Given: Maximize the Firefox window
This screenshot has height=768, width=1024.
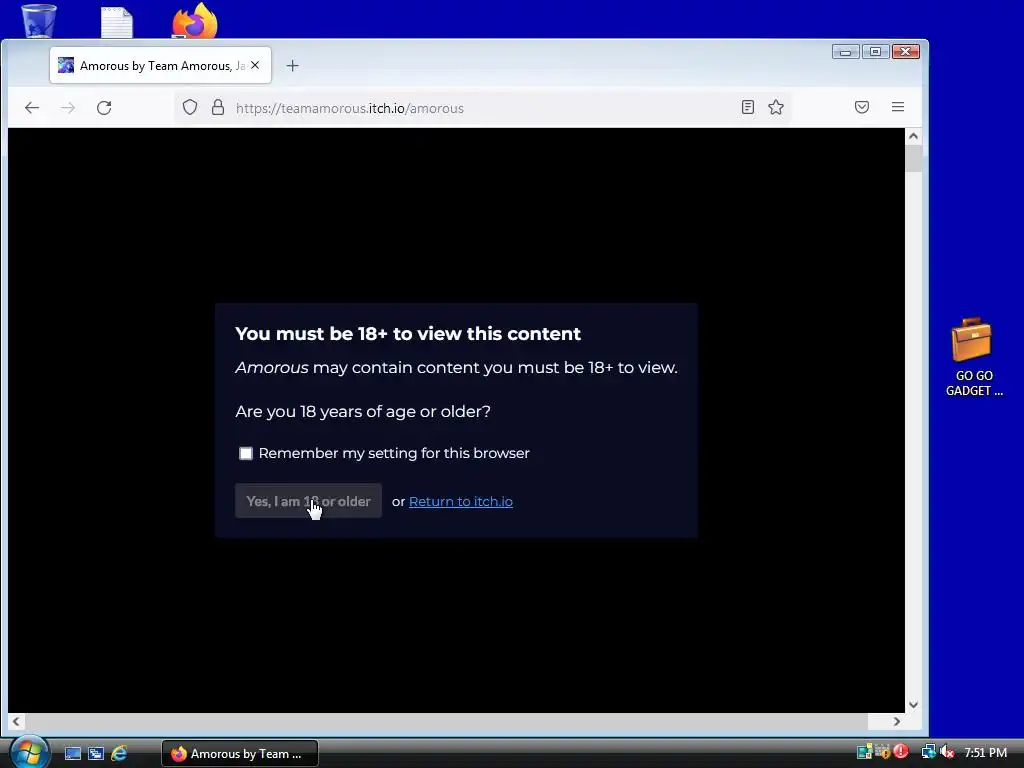Looking at the screenshot, I should tap(875, 52).
